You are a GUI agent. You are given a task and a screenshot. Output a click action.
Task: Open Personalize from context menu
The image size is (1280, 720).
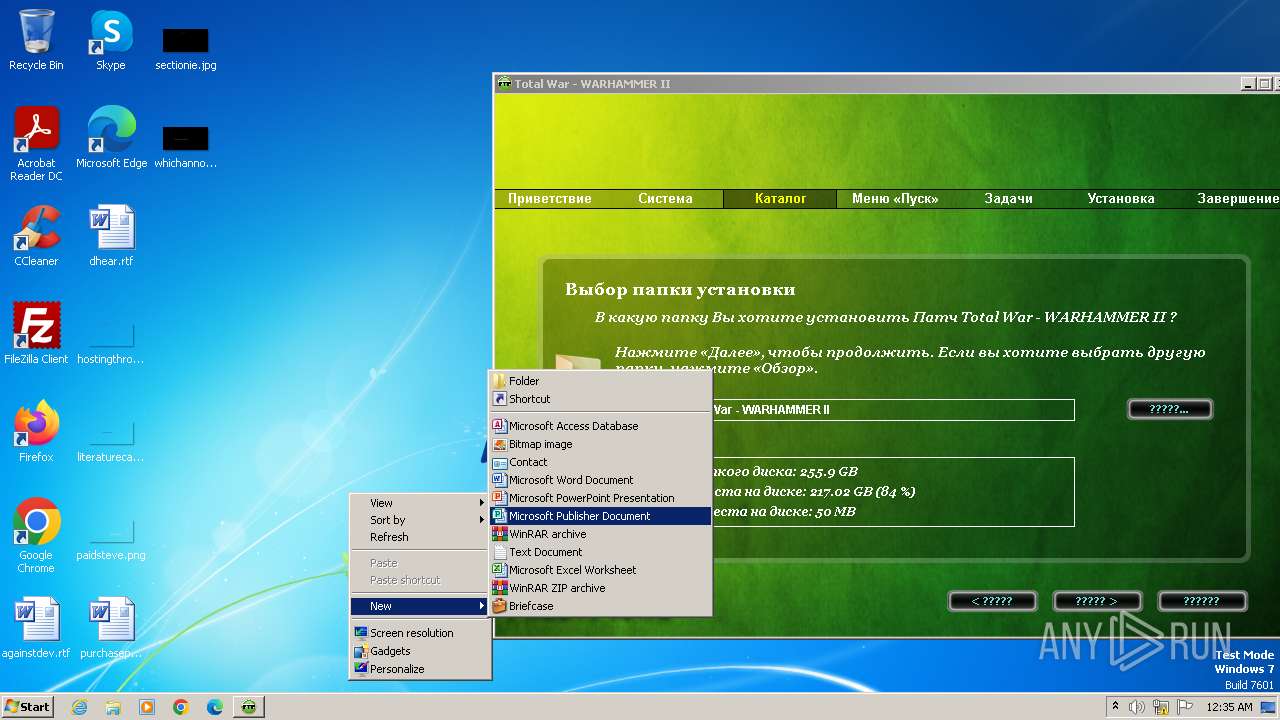pyautogui.click(x=420, y=669)
